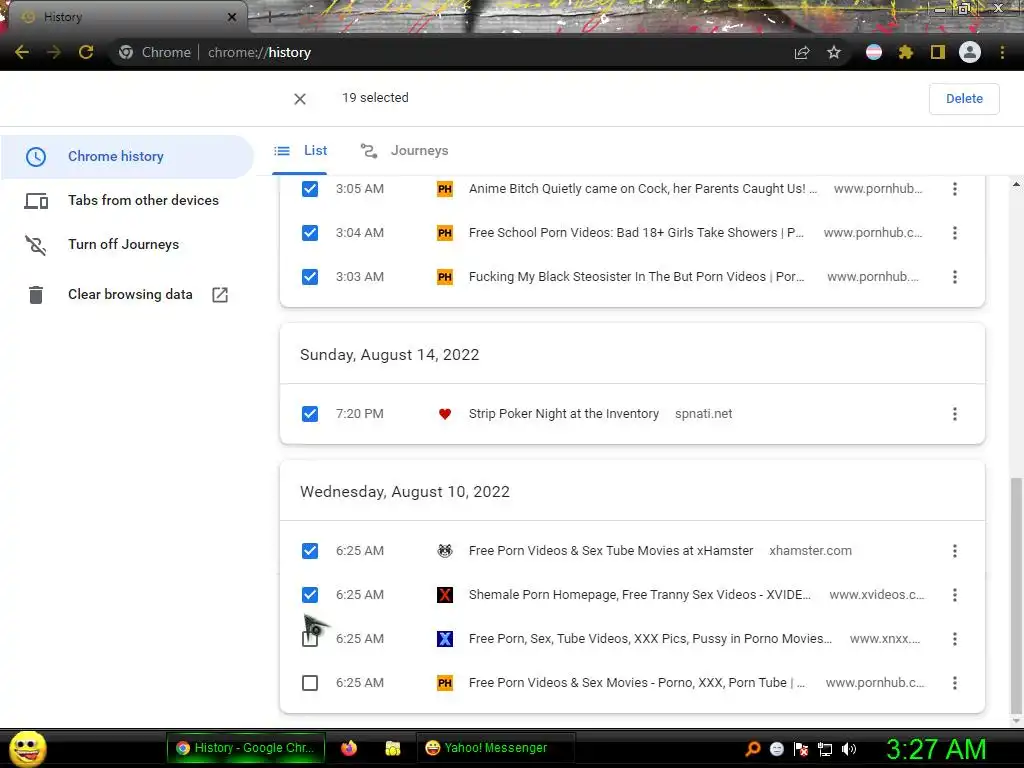Viewport: 1024px width, 768px height.
Task: Click the external-link icon next to Clear browsing data
Action: pos(220,295)
